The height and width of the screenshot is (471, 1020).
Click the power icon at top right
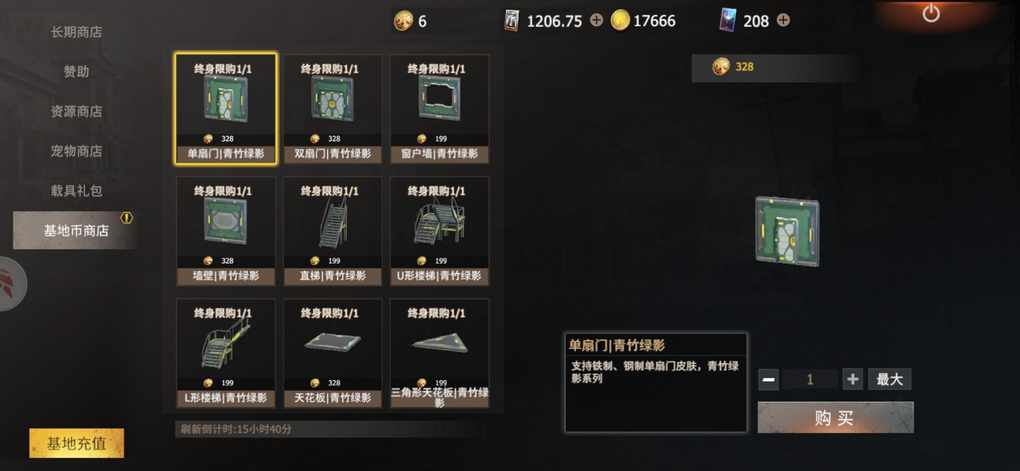click(x=931, y=13)
